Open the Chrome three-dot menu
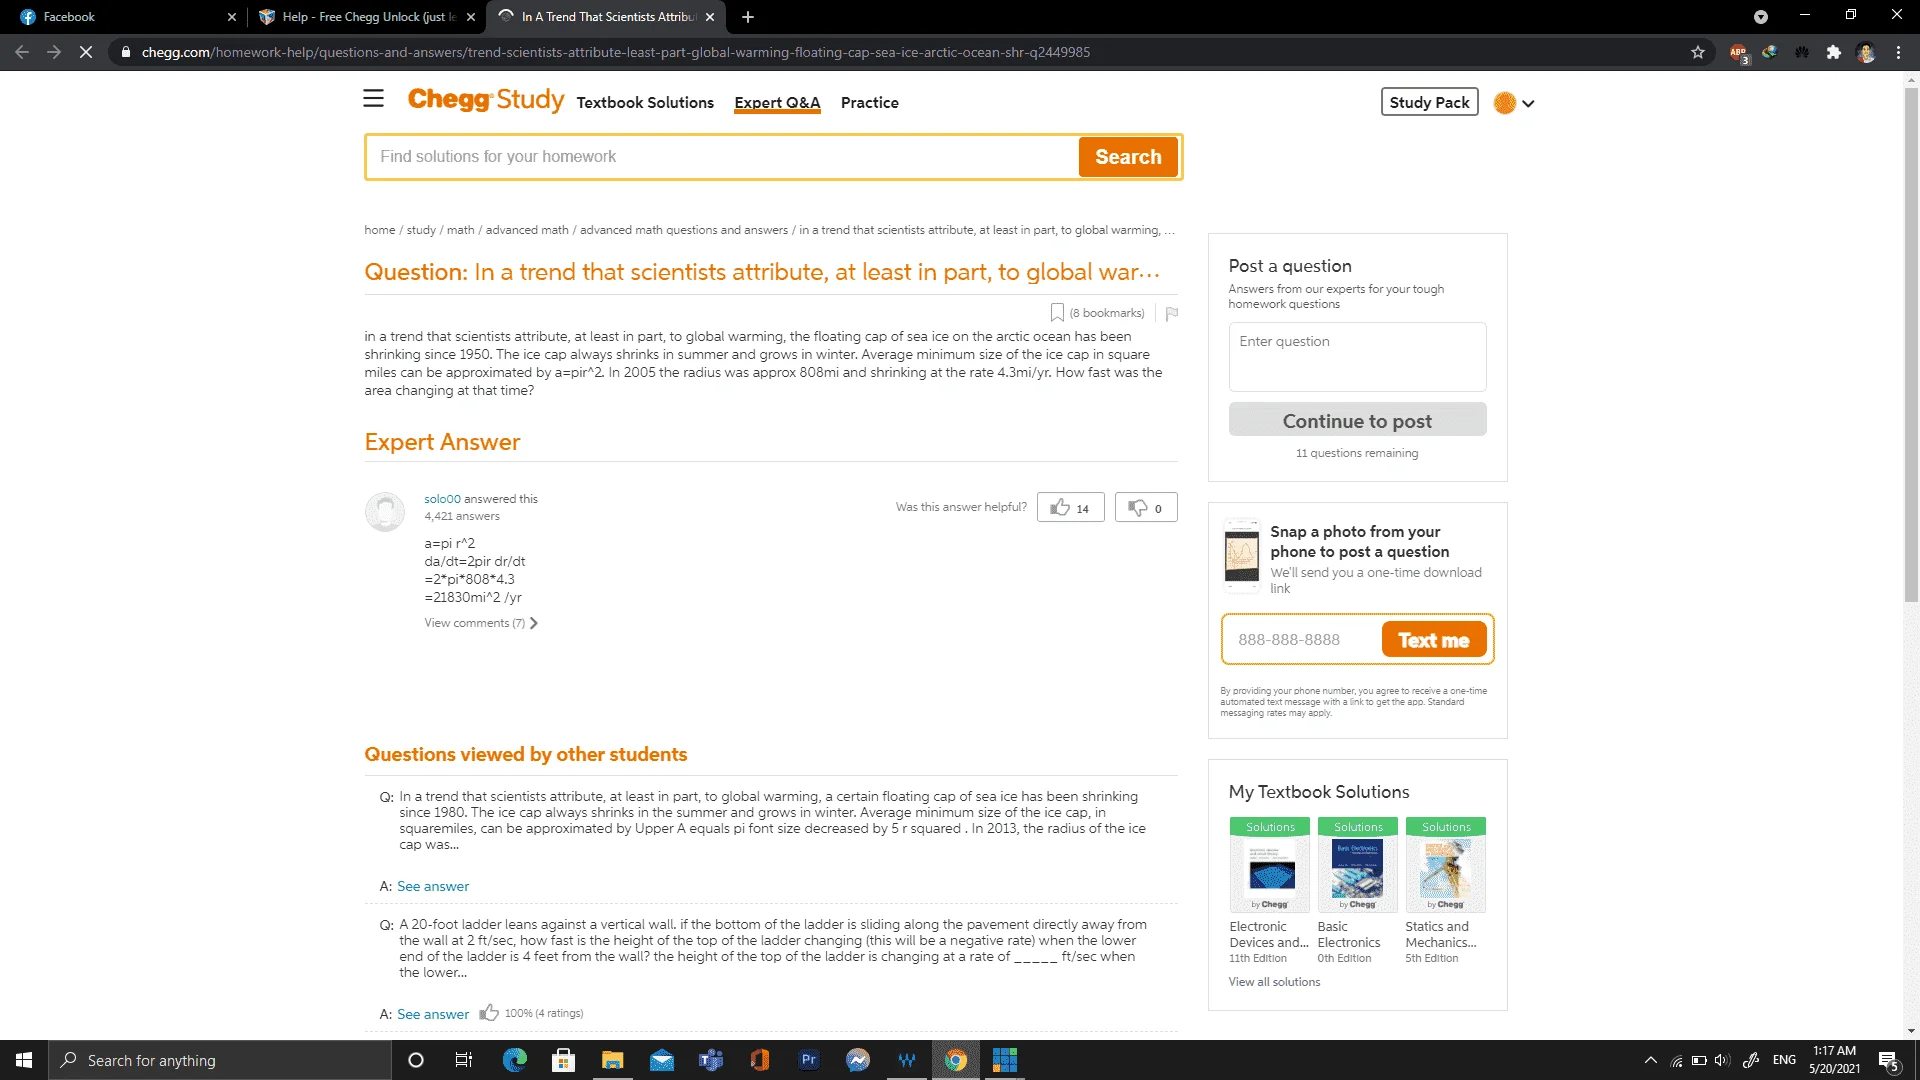The image size is (1920, 1080). pos(1898,52)
